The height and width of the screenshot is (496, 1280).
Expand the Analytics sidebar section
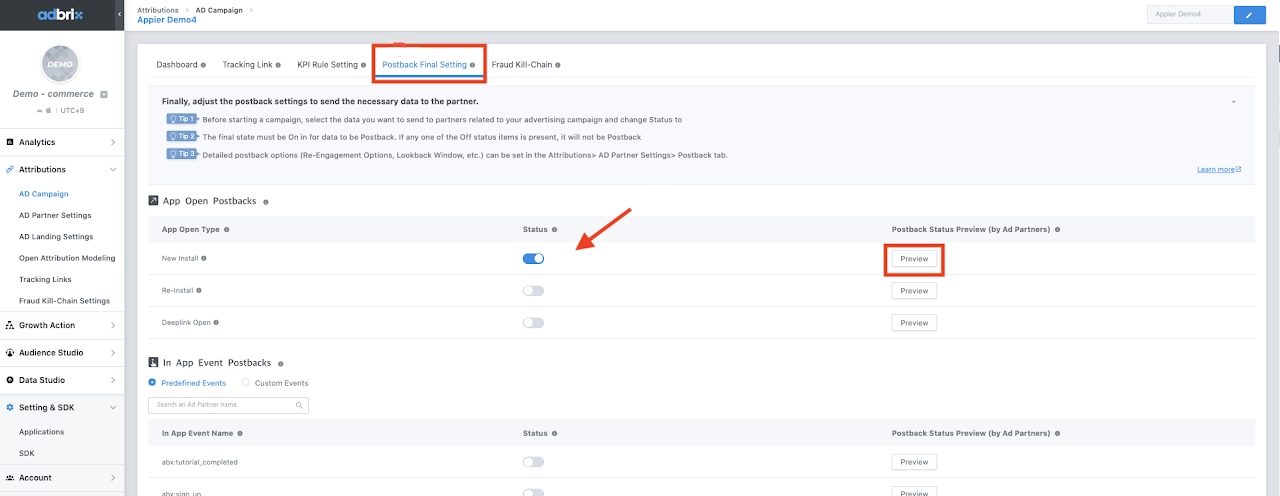click(62, 143)
